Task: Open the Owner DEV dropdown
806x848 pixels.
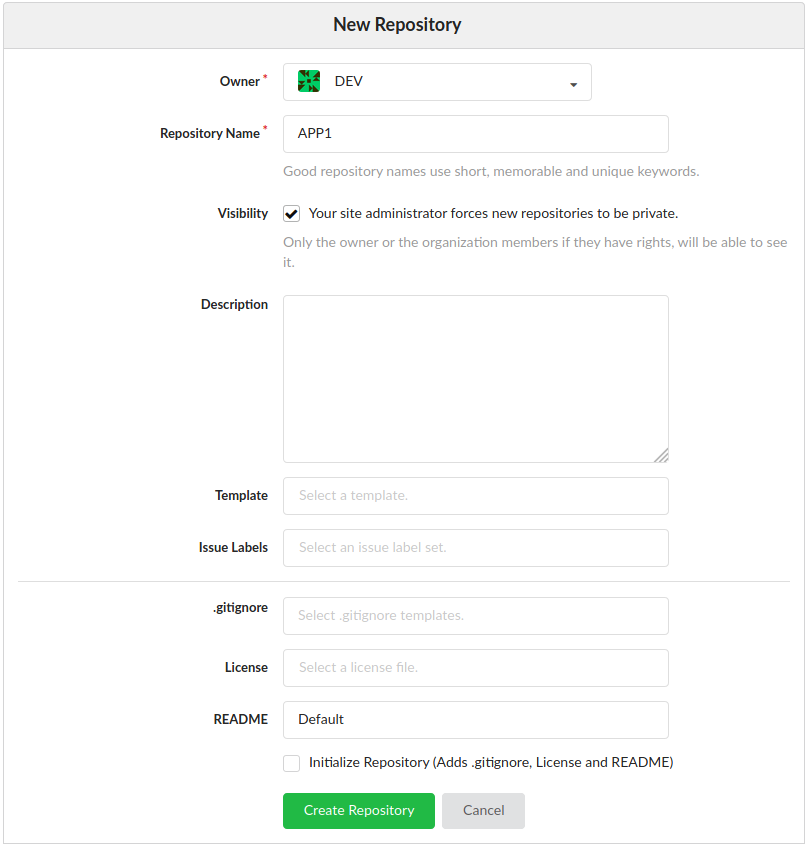Action: click(437, 82)
